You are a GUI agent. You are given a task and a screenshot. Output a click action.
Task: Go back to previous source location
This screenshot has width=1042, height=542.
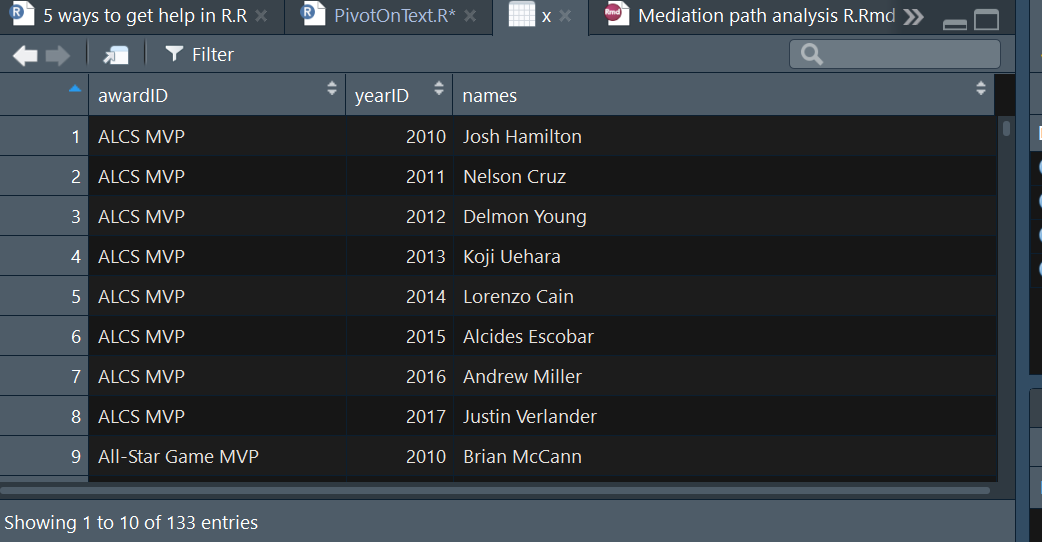point(25,55)
